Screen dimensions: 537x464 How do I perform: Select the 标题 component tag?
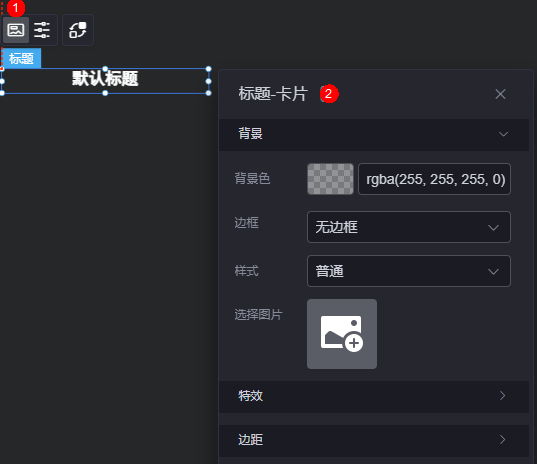point(22,59)
